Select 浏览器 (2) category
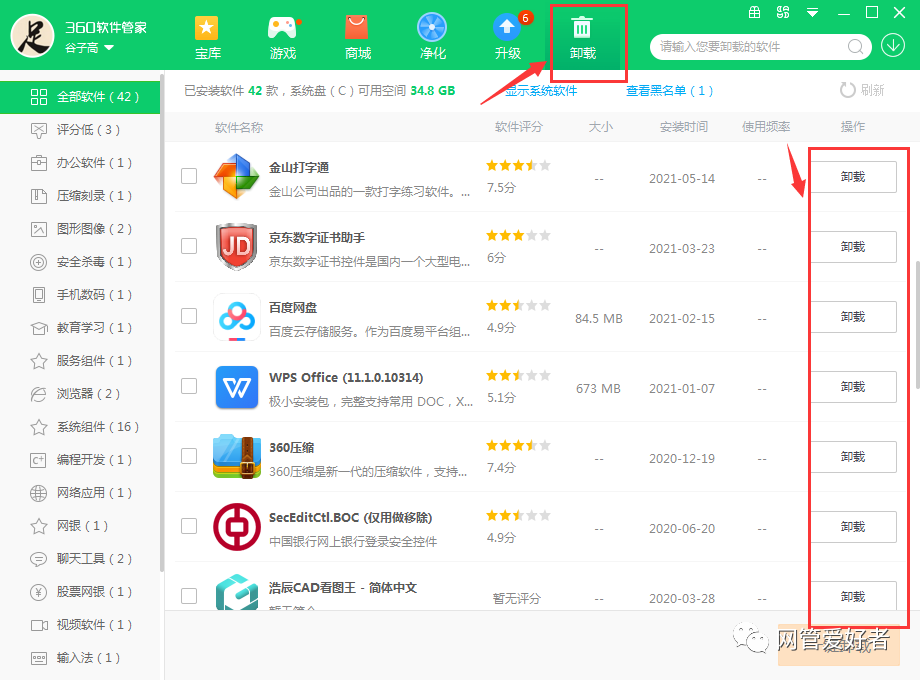Image resolution: width=920 pixels, height=680 pixels. [x=80, y=394]
